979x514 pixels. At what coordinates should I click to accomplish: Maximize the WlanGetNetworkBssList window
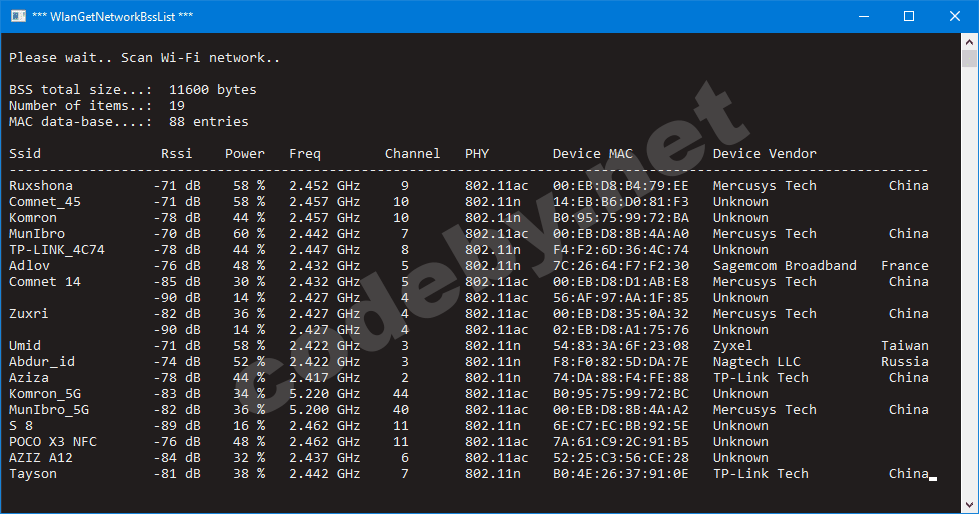[x=909, y=16]
